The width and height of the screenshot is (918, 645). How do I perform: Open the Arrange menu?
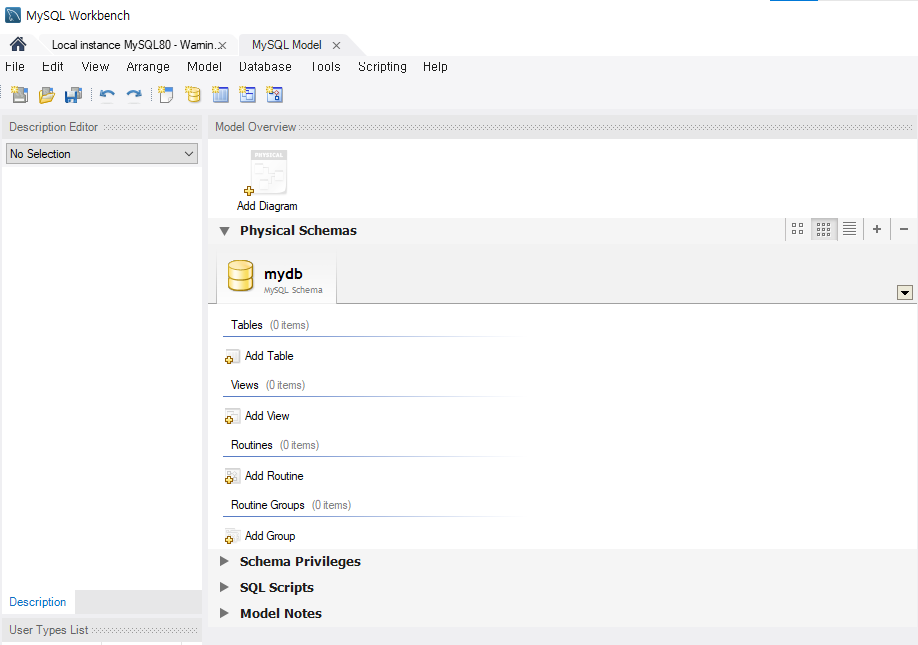coord(148,67)
